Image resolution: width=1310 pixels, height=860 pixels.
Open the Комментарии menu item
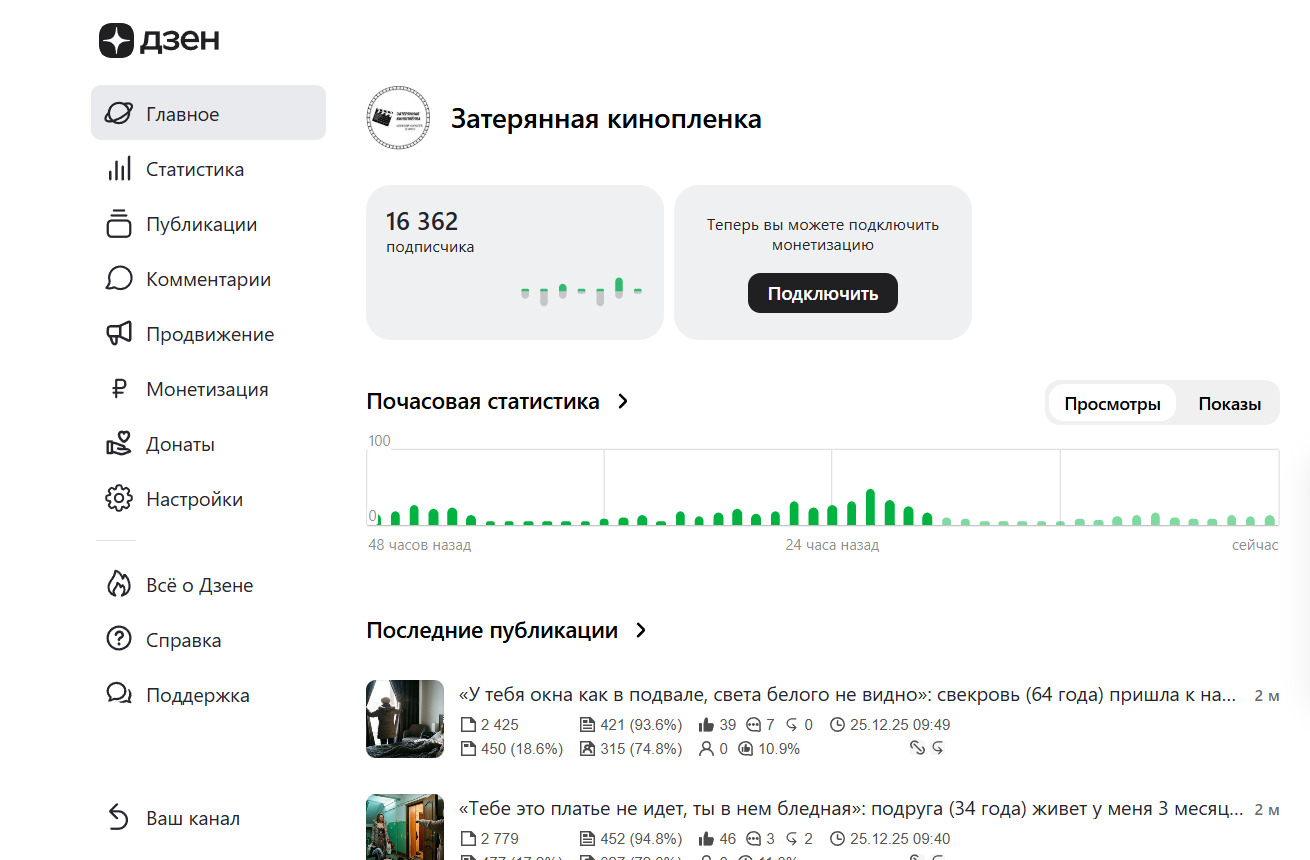208,279
